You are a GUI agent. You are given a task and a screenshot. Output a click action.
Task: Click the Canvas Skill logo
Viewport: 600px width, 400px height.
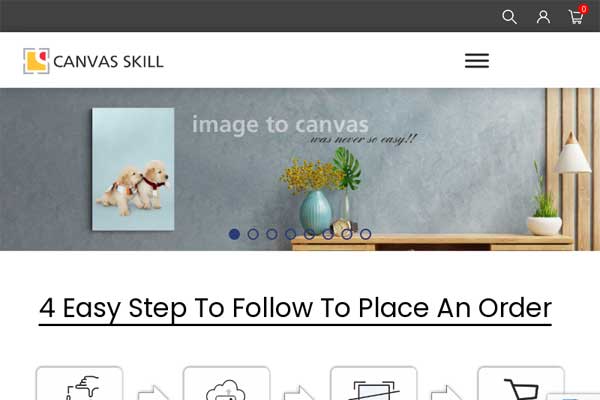[x=93, y=61]
